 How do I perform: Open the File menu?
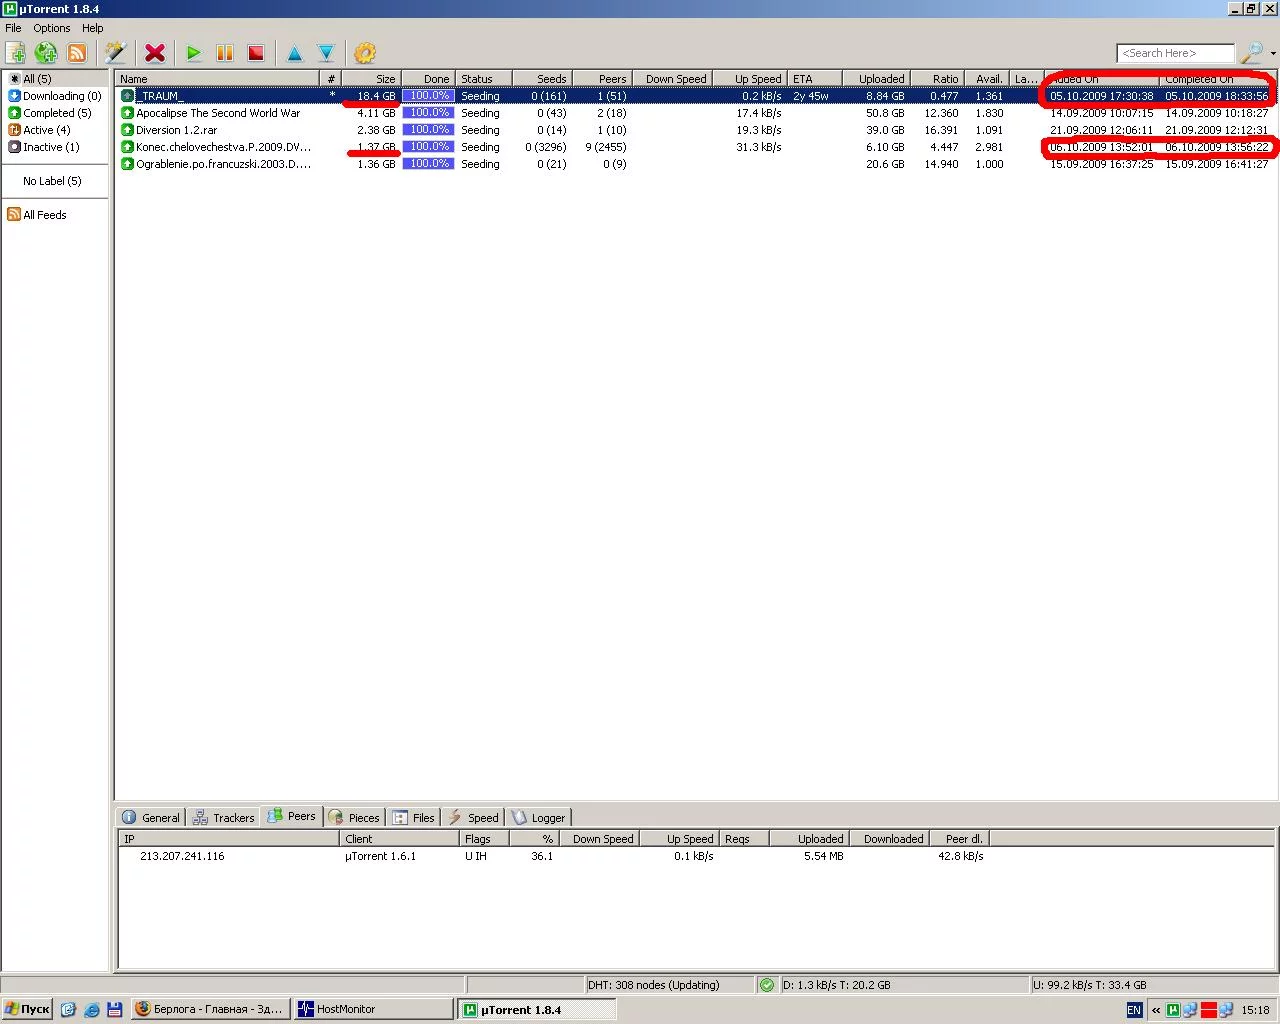(13, 28)
